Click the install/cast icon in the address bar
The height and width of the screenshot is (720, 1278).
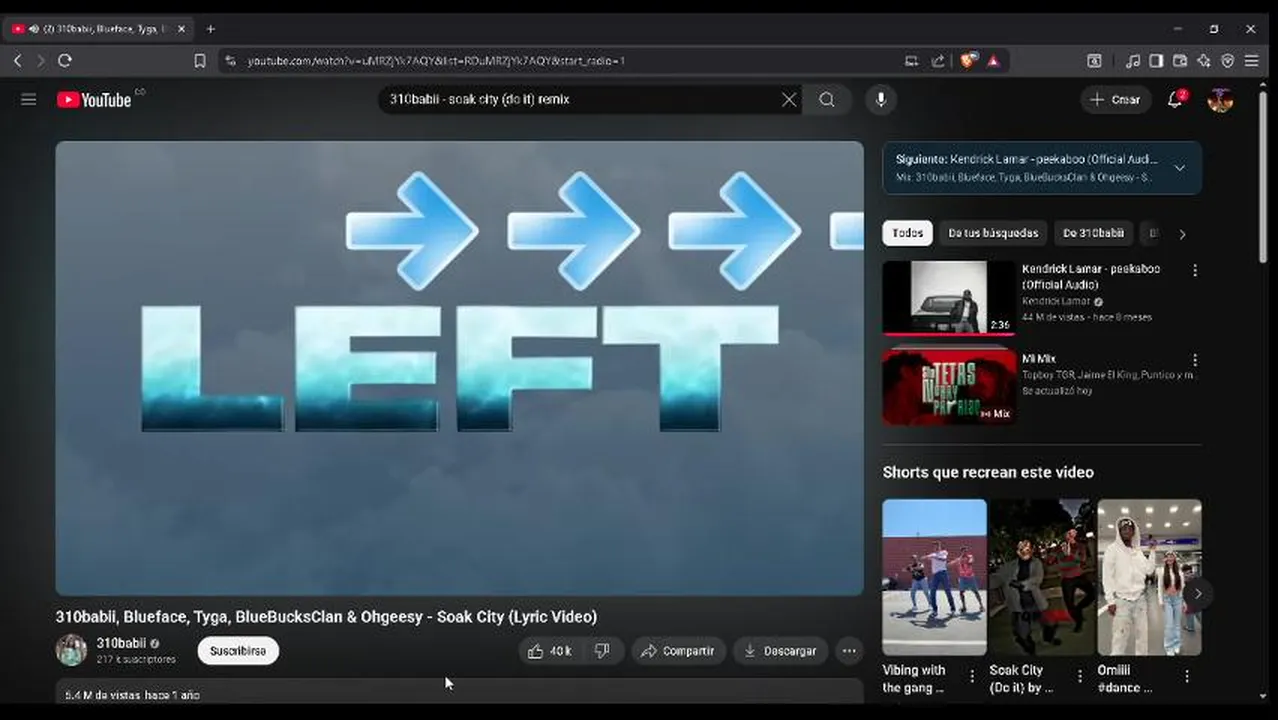(x=911, y=61)
